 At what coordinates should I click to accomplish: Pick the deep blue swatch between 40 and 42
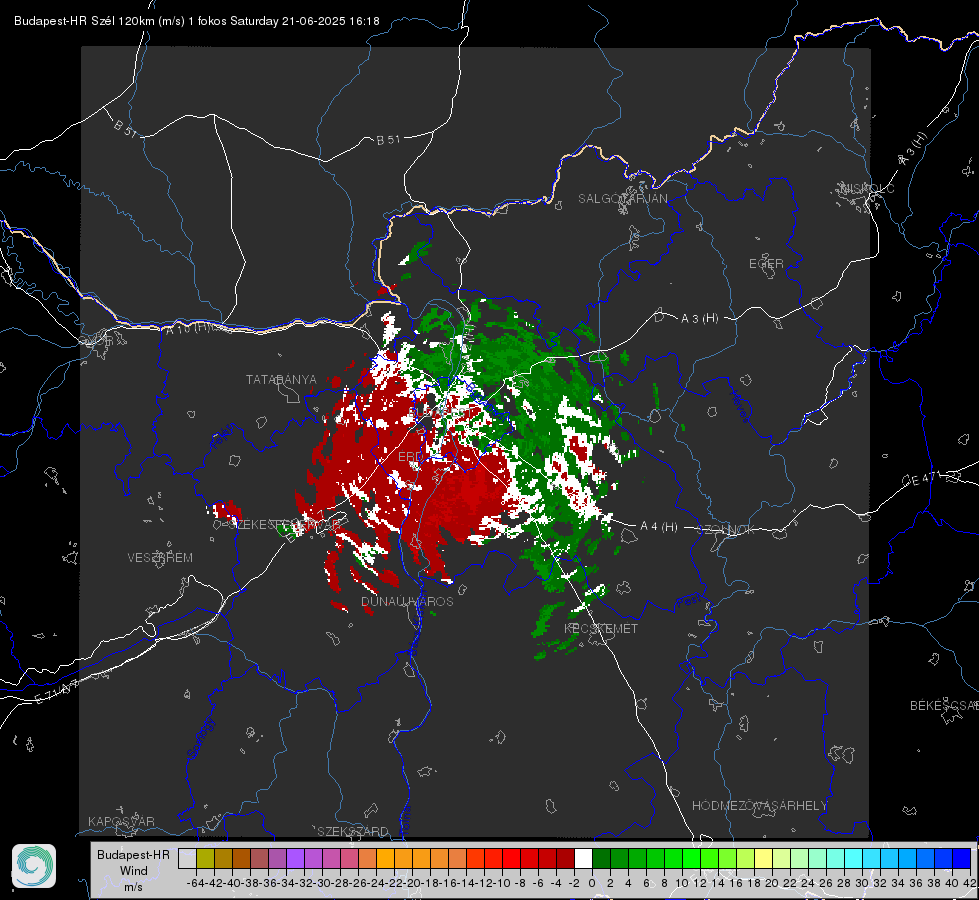tap(962, 858)
